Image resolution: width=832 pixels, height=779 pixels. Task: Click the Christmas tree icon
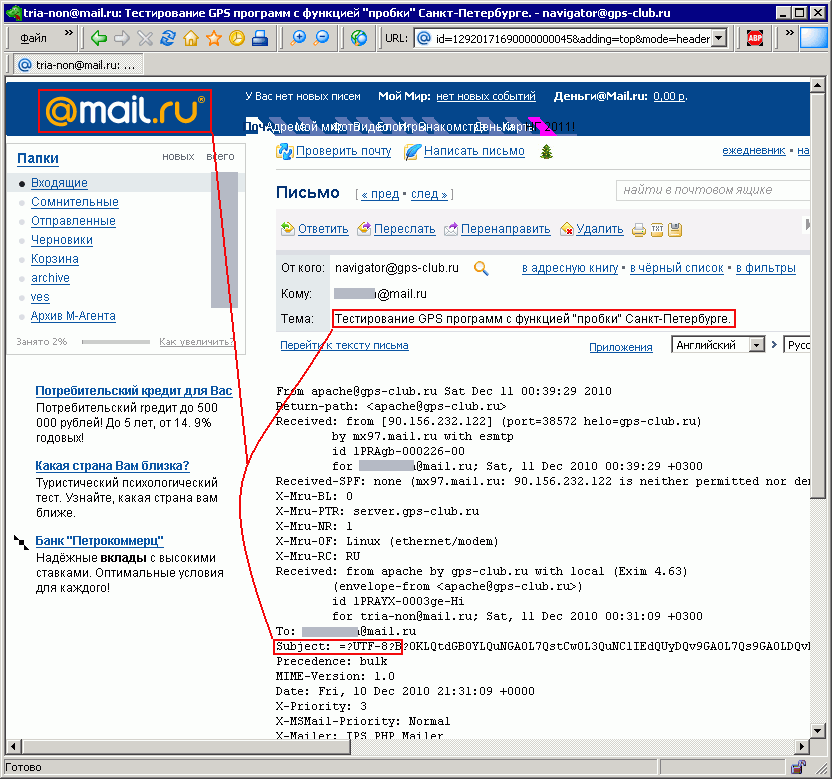(547, 152)
